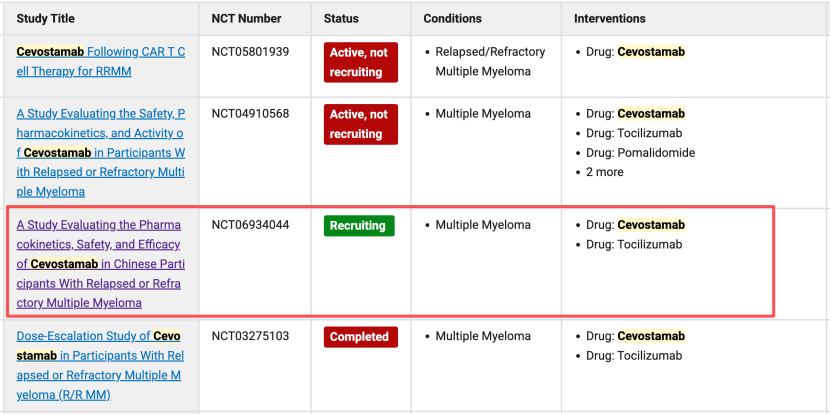Click the Status column header
Screen dimensions: 830x414
[x=341, y=19]
